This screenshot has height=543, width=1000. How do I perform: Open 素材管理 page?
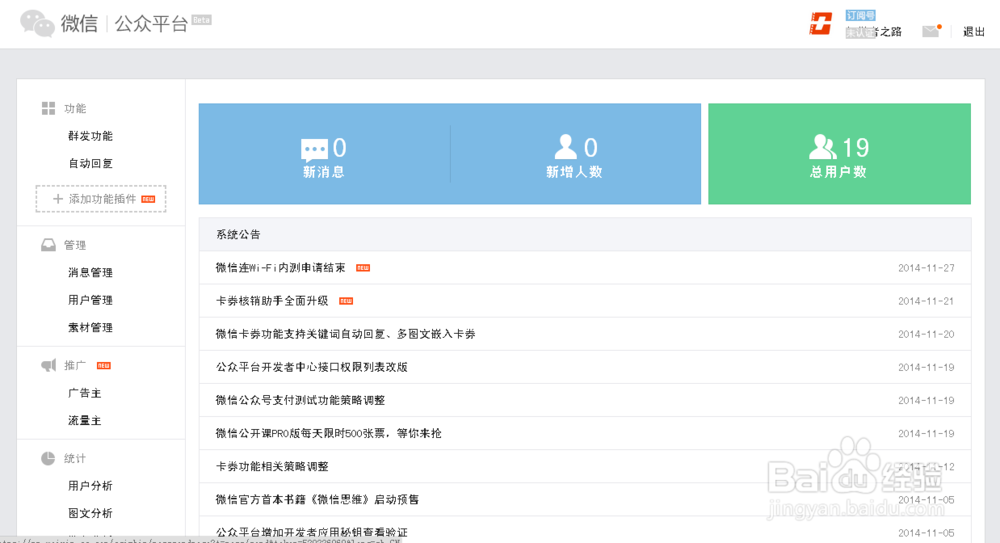pos(91,327)
